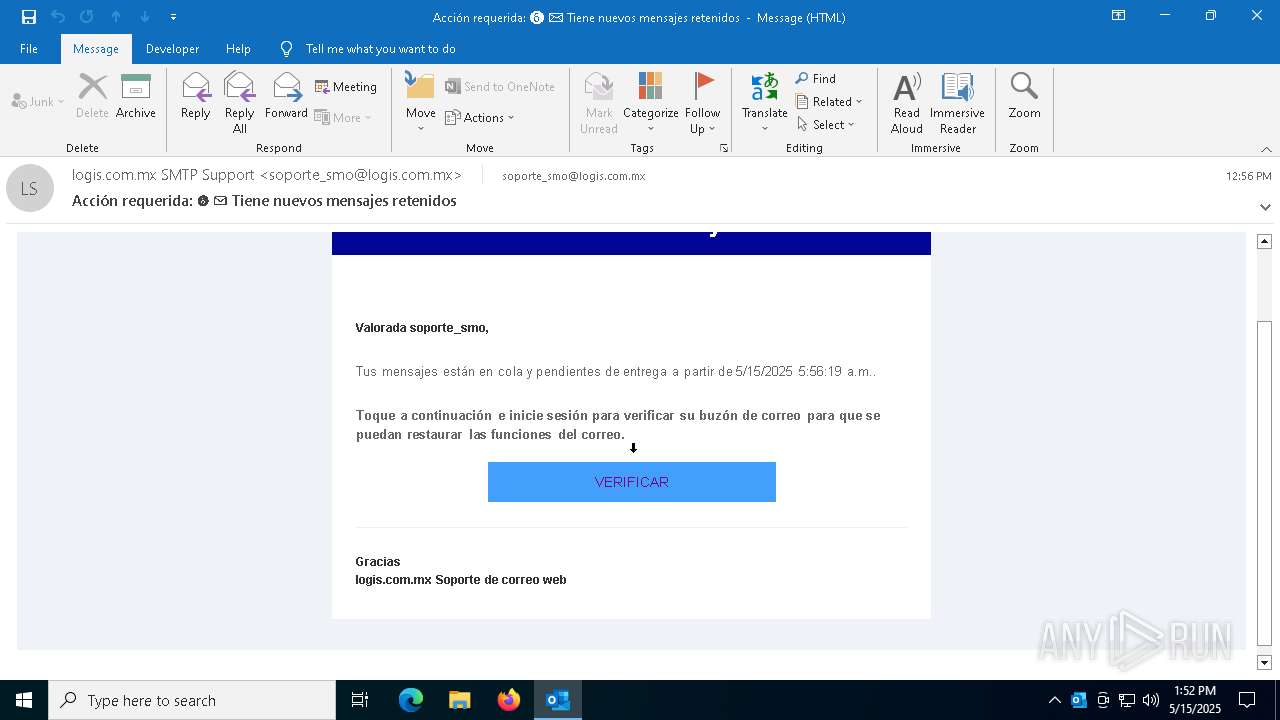
Task: Click scrollbar up arrow
Action: tap(1264, 241)
